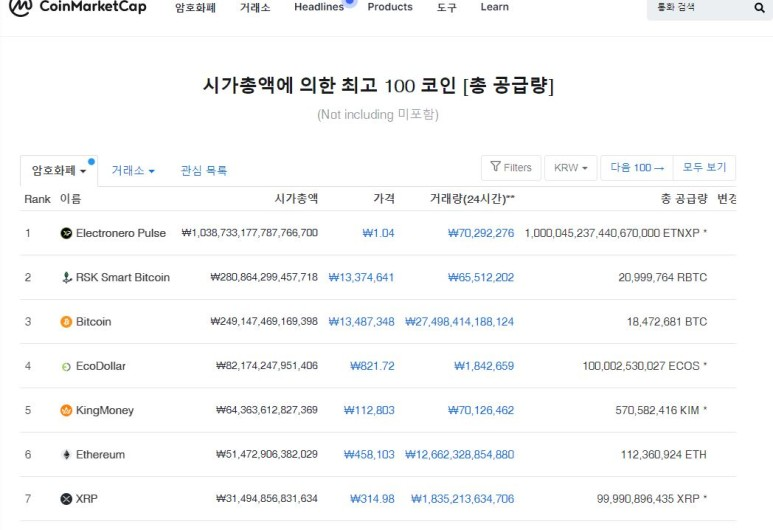The image size is (773, 530).
Task: Click XRP volume ₩1,835,213,634,706
Action: [462, 499]
